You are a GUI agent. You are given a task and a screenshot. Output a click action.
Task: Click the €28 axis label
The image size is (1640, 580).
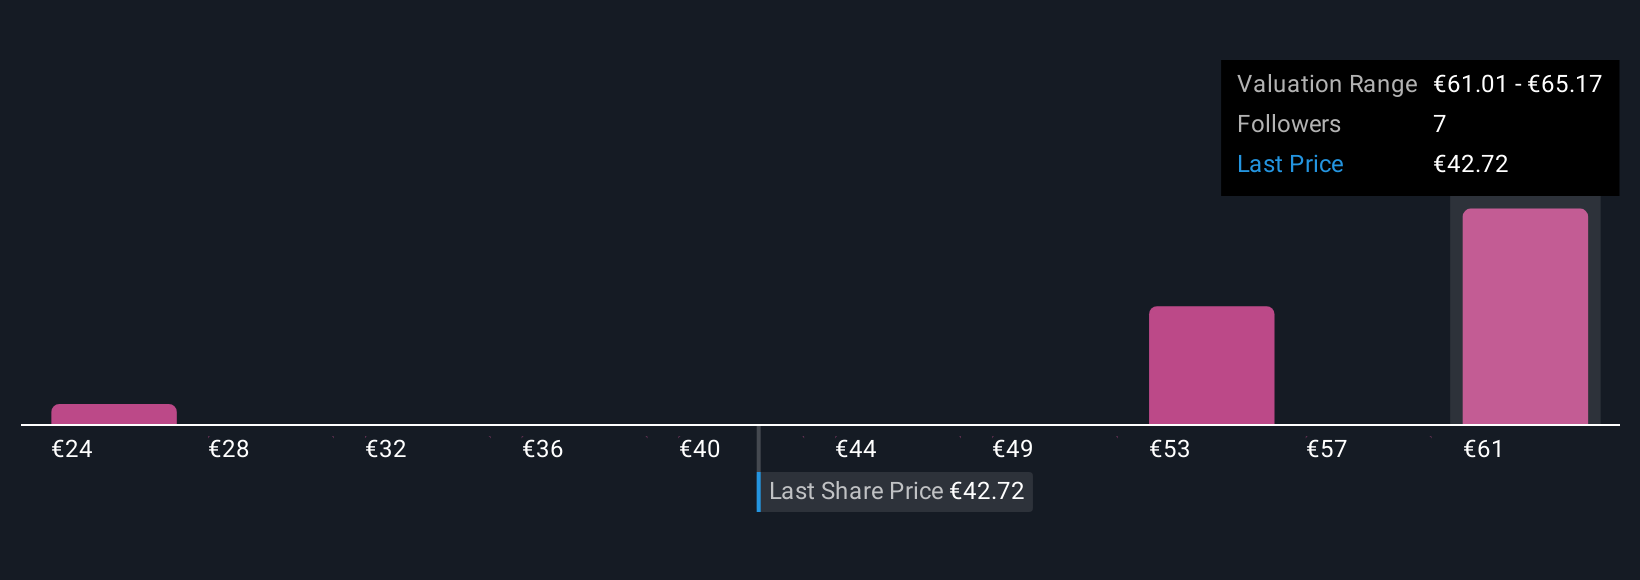[x=229, y=449]
